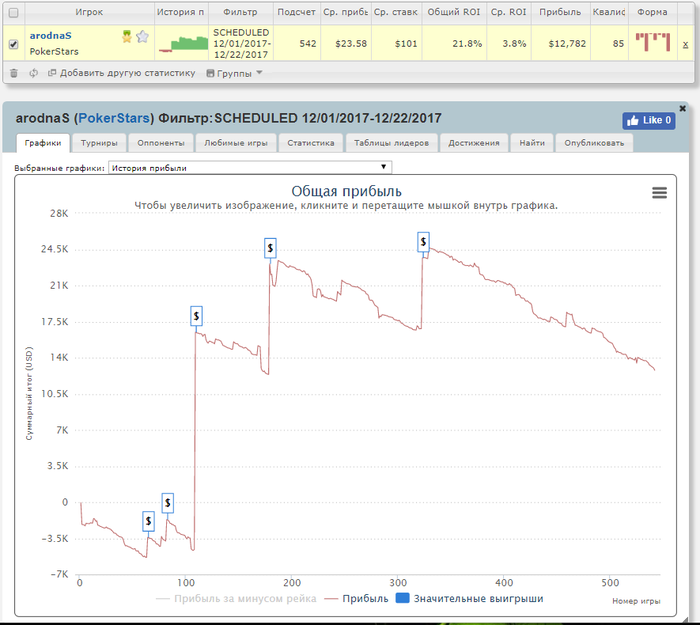Open the Статистика tab
The height and width of the screenshot is (625, 700).
click(x=311, y=143)
